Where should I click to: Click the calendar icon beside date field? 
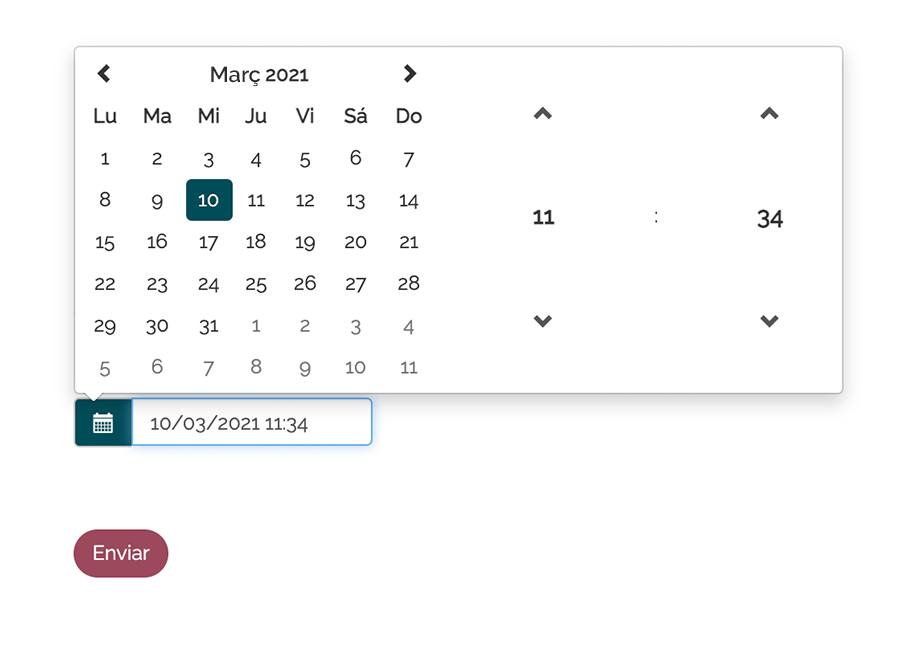coord(103,423)
